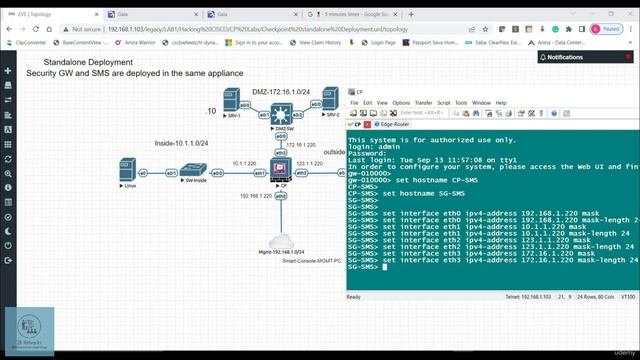
Task: Click the Lock Lab checkmark sidebar icon
Action: pyautogui.click(x=8, y=217)
